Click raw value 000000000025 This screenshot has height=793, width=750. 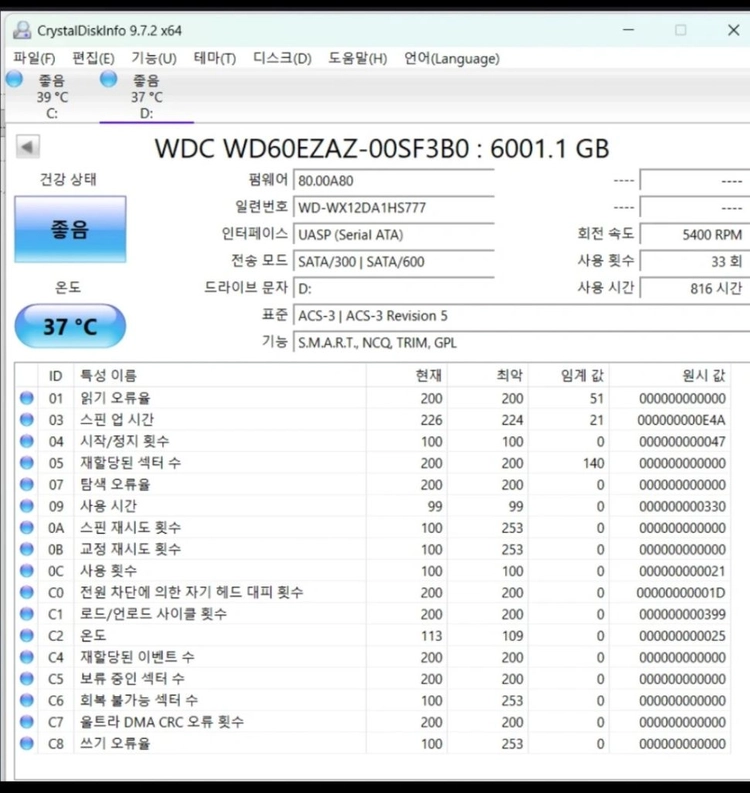[x=682, y=636]
